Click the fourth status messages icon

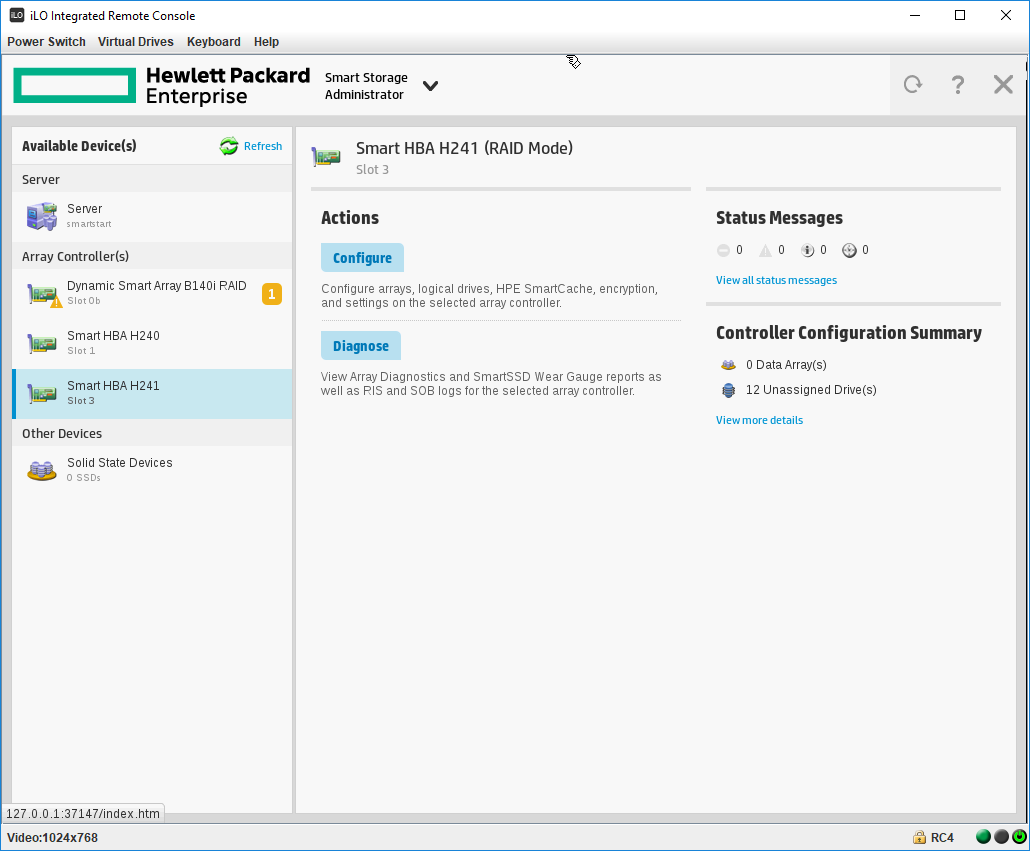(849, 250)
